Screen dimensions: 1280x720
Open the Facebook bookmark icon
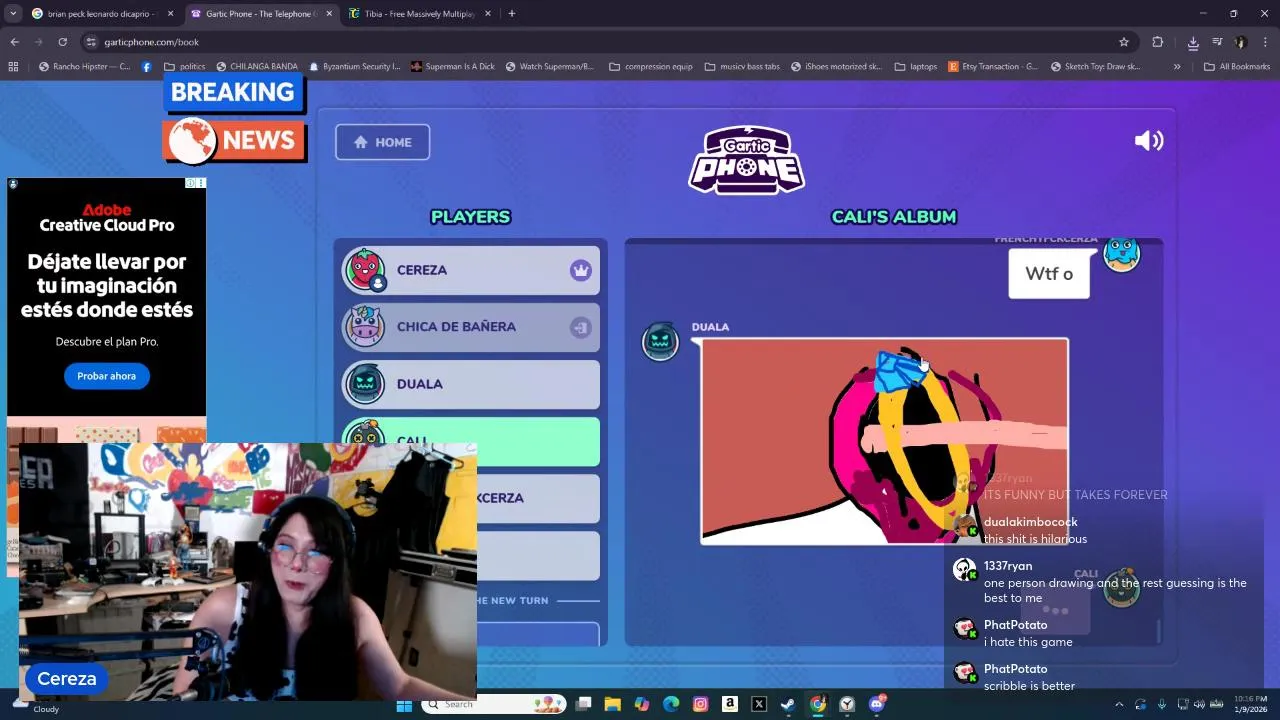pos(147,67)
